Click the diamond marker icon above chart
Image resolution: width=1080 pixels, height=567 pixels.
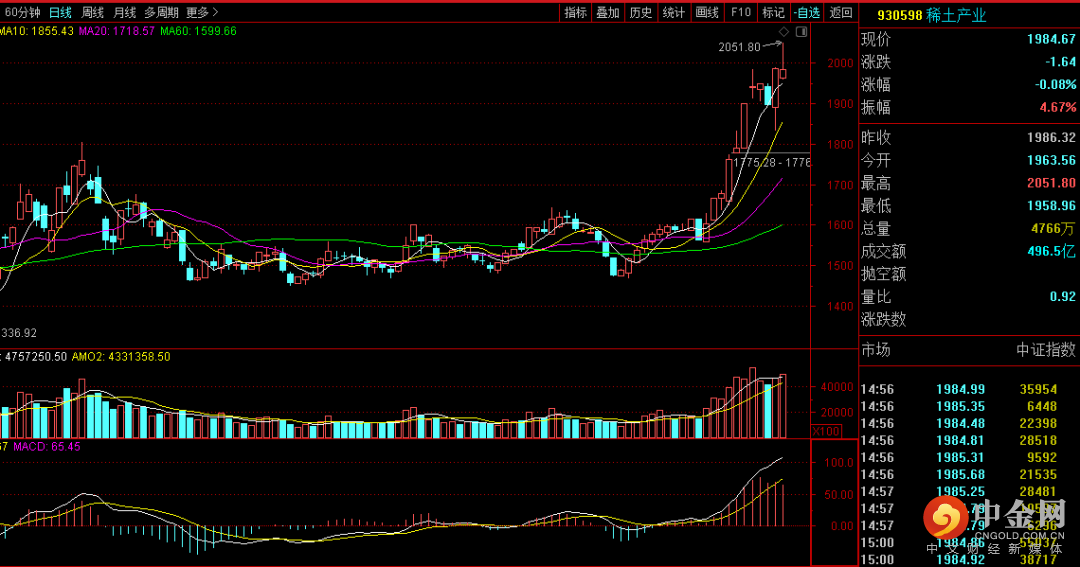click(x=784, y=32)
